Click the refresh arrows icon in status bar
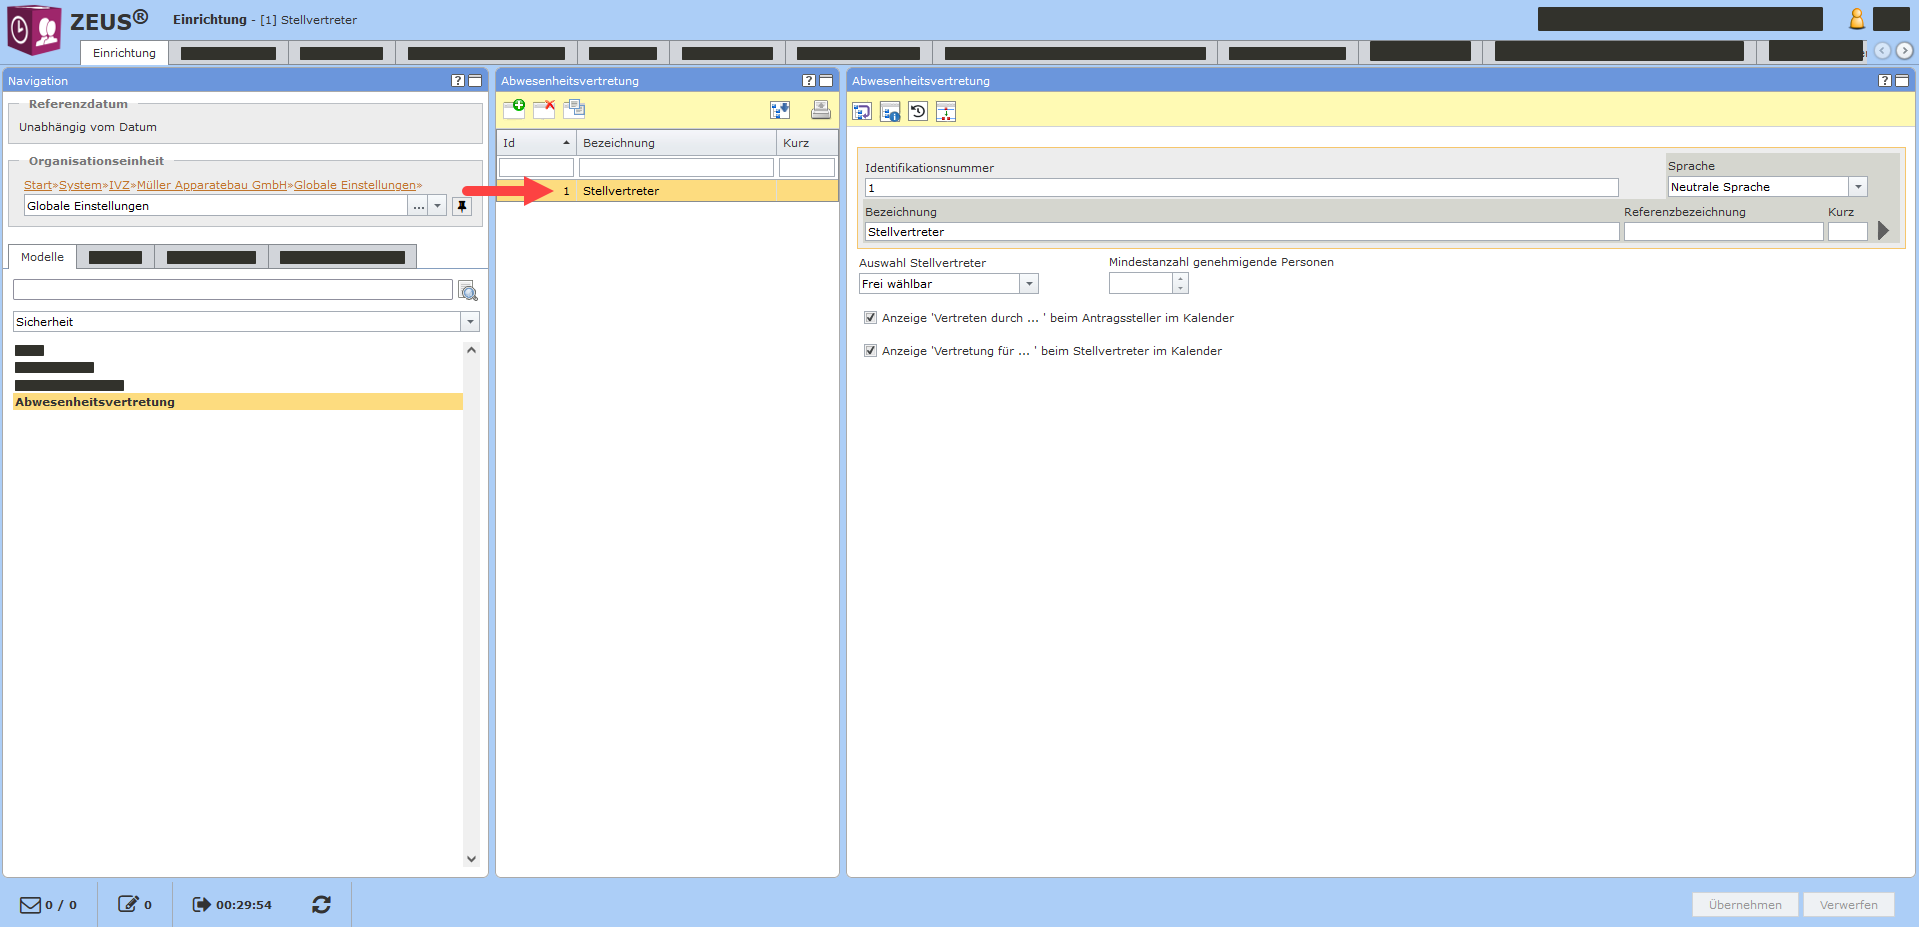 pos(321,904)
